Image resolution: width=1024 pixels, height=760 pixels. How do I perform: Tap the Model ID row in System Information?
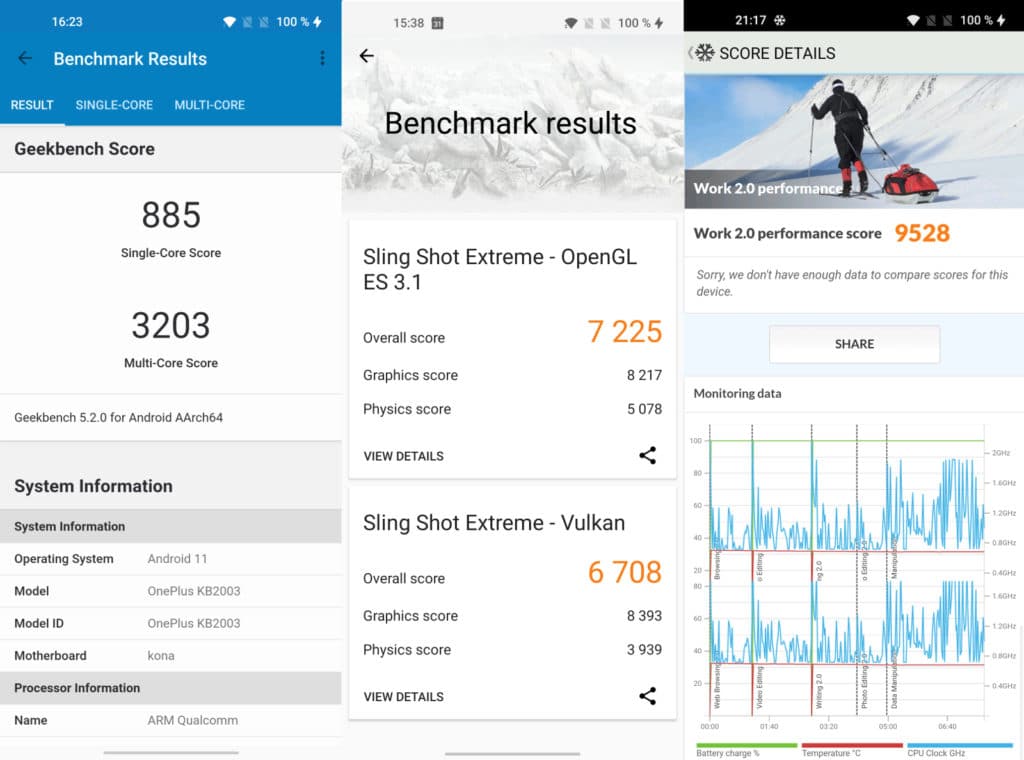click(170, 623)
